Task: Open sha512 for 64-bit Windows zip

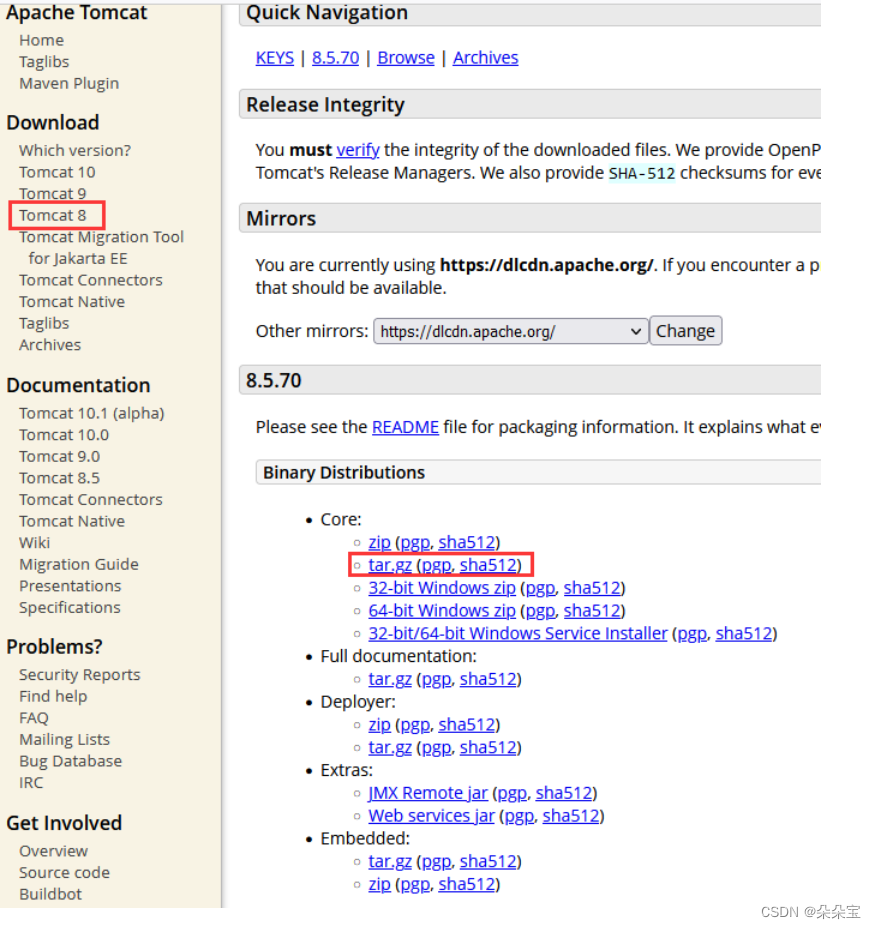Action: click(592, 610)
